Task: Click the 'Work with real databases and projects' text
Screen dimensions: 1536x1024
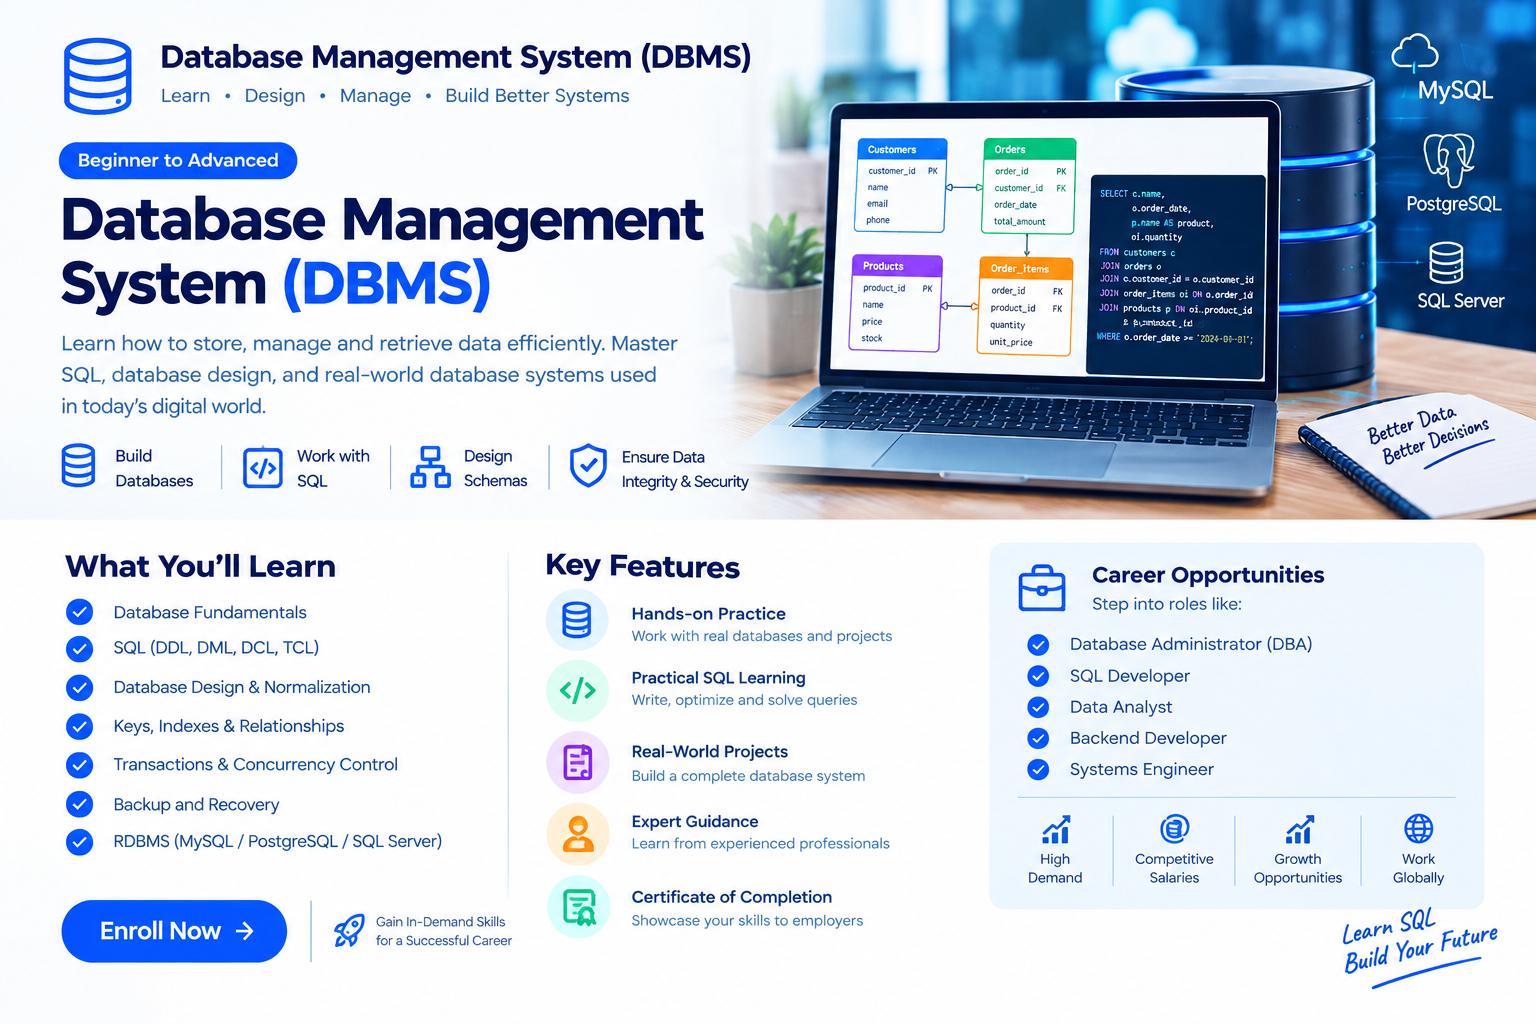Action: point(761,636)
